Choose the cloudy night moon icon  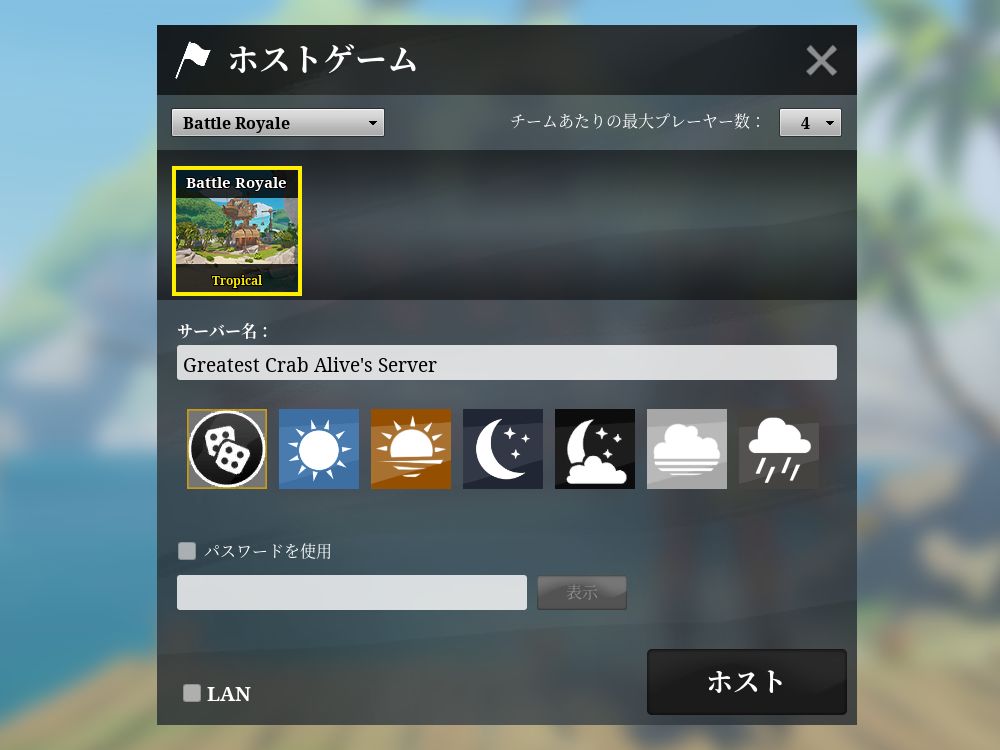pos(595,449)
